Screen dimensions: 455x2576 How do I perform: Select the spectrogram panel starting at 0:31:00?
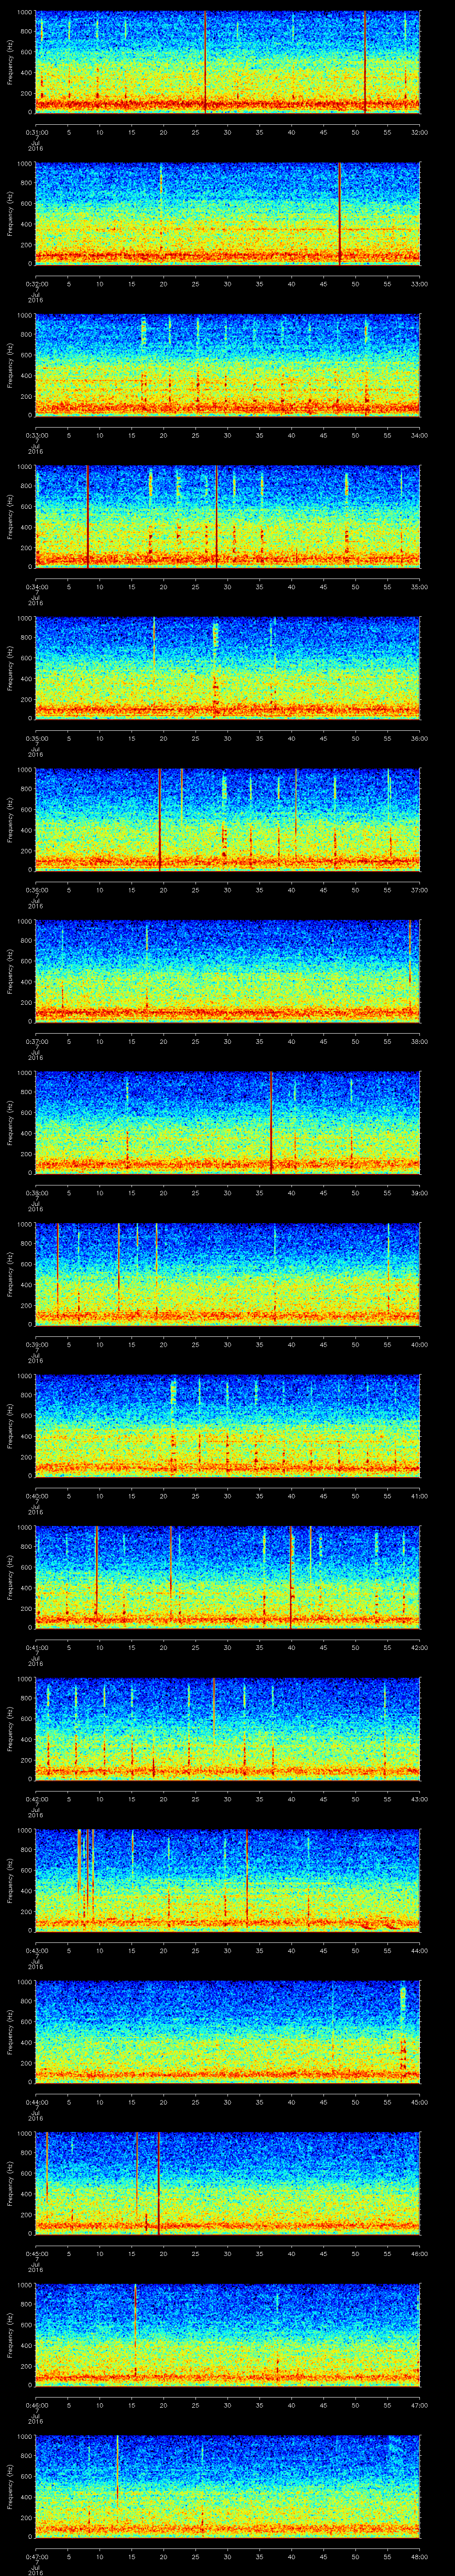pos(227,62)
